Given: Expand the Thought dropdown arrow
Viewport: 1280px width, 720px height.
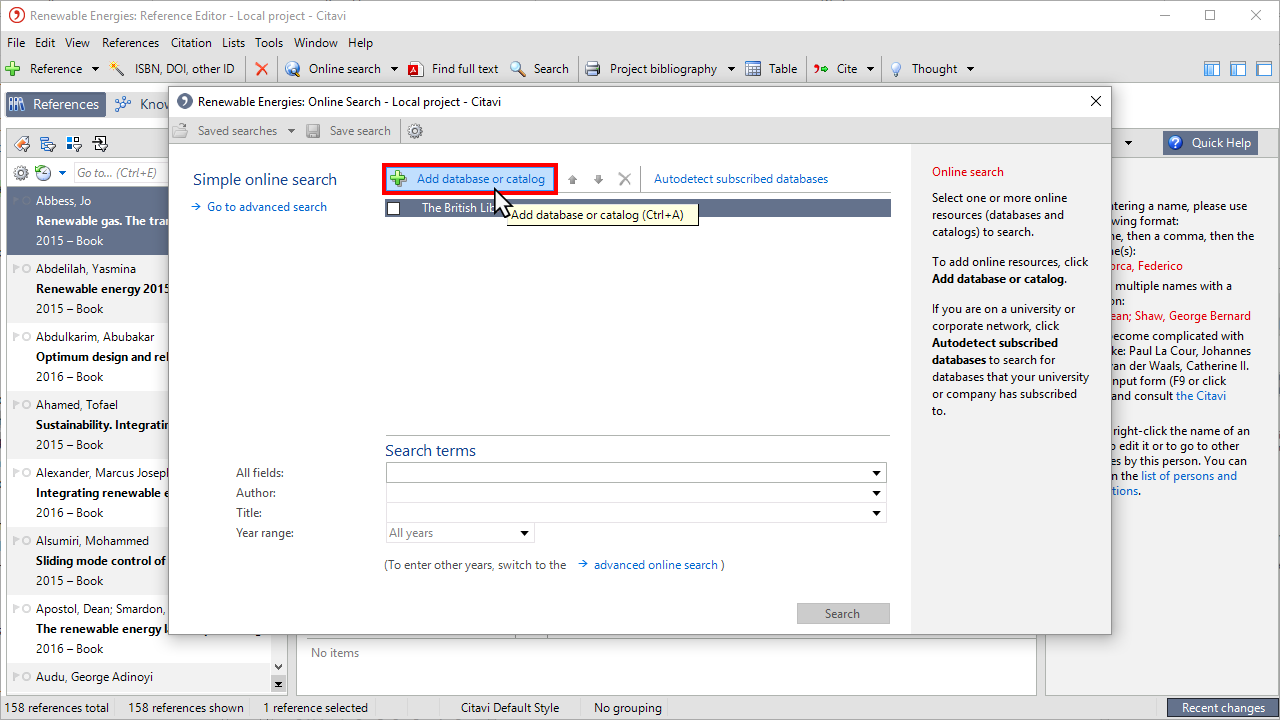Looking at the screenshot, I should [x=970, y=69].
